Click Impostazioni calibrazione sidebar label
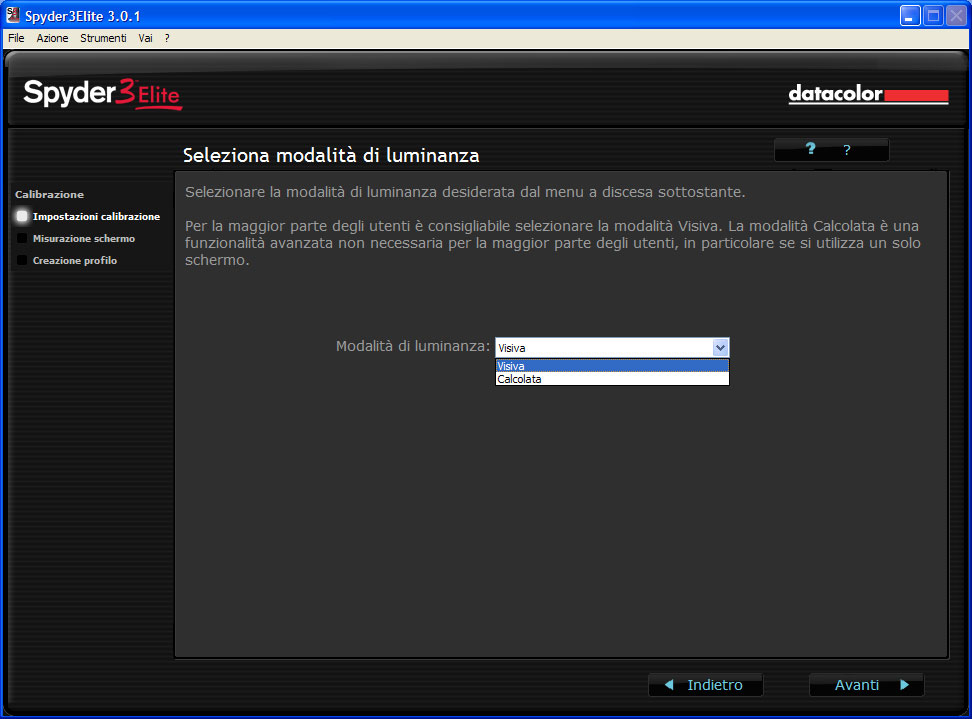The image size is (972, 719). click(x=96, y=216)
